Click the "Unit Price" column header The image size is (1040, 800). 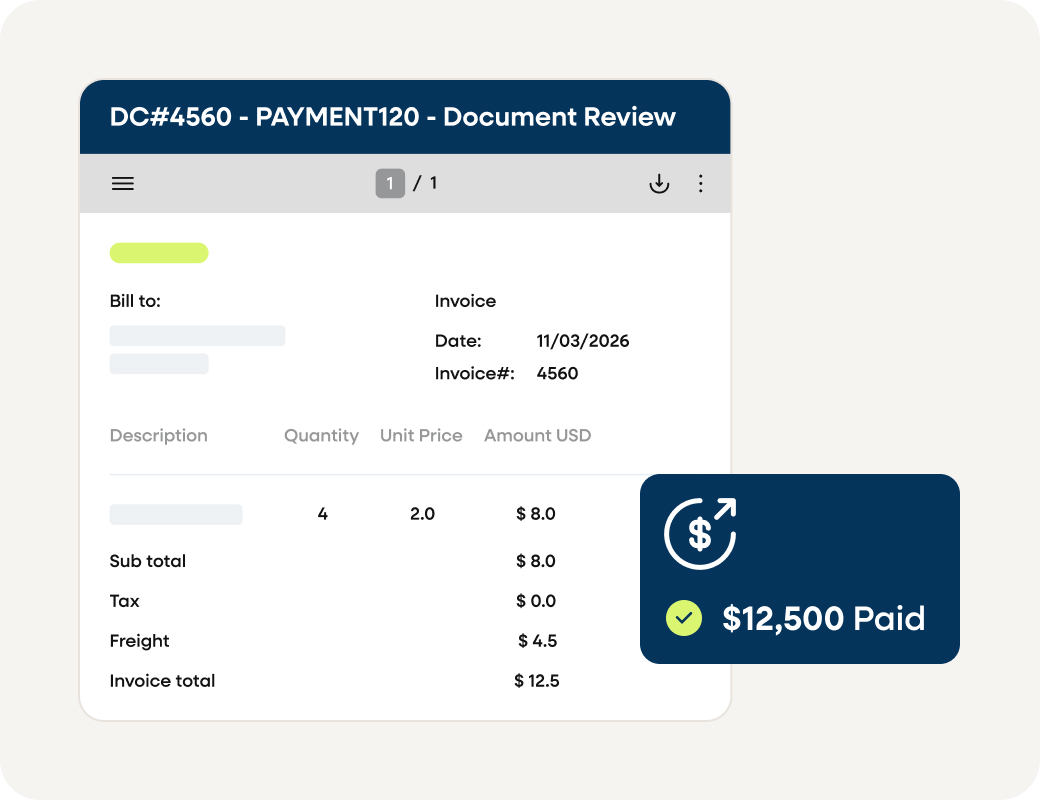coord(421,436)
